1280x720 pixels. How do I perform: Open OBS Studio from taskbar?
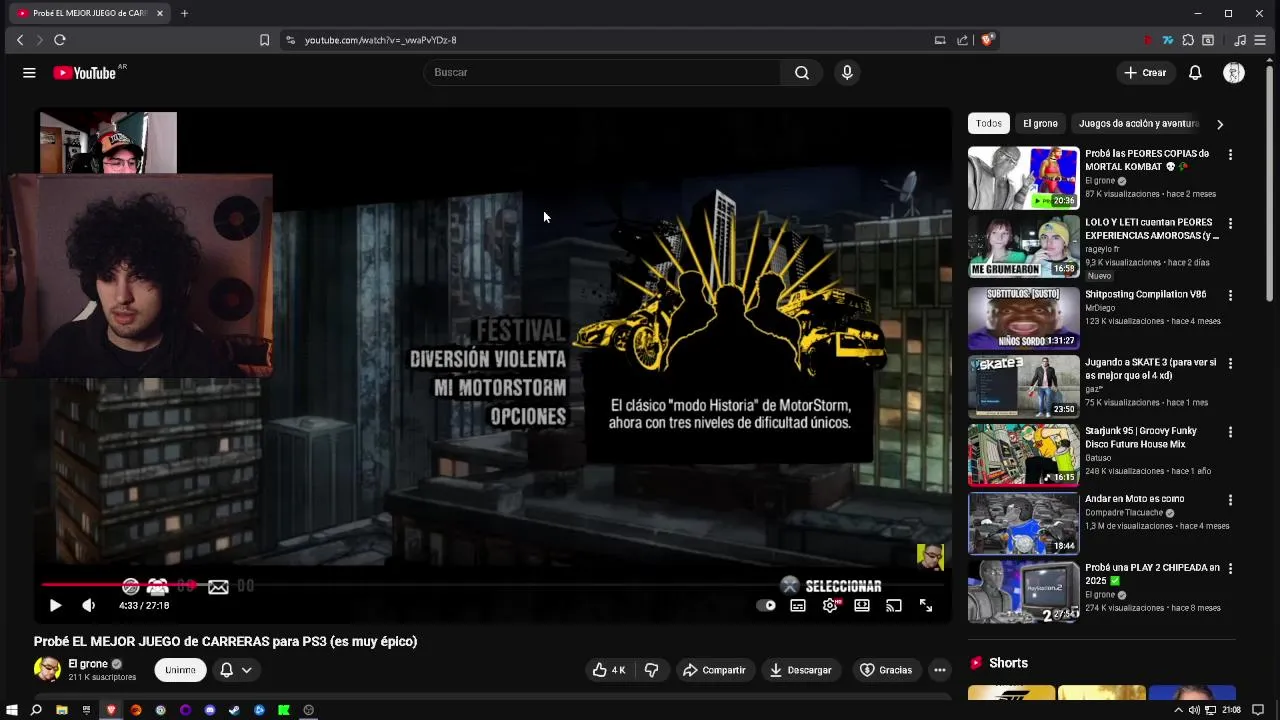click(309, 710)
